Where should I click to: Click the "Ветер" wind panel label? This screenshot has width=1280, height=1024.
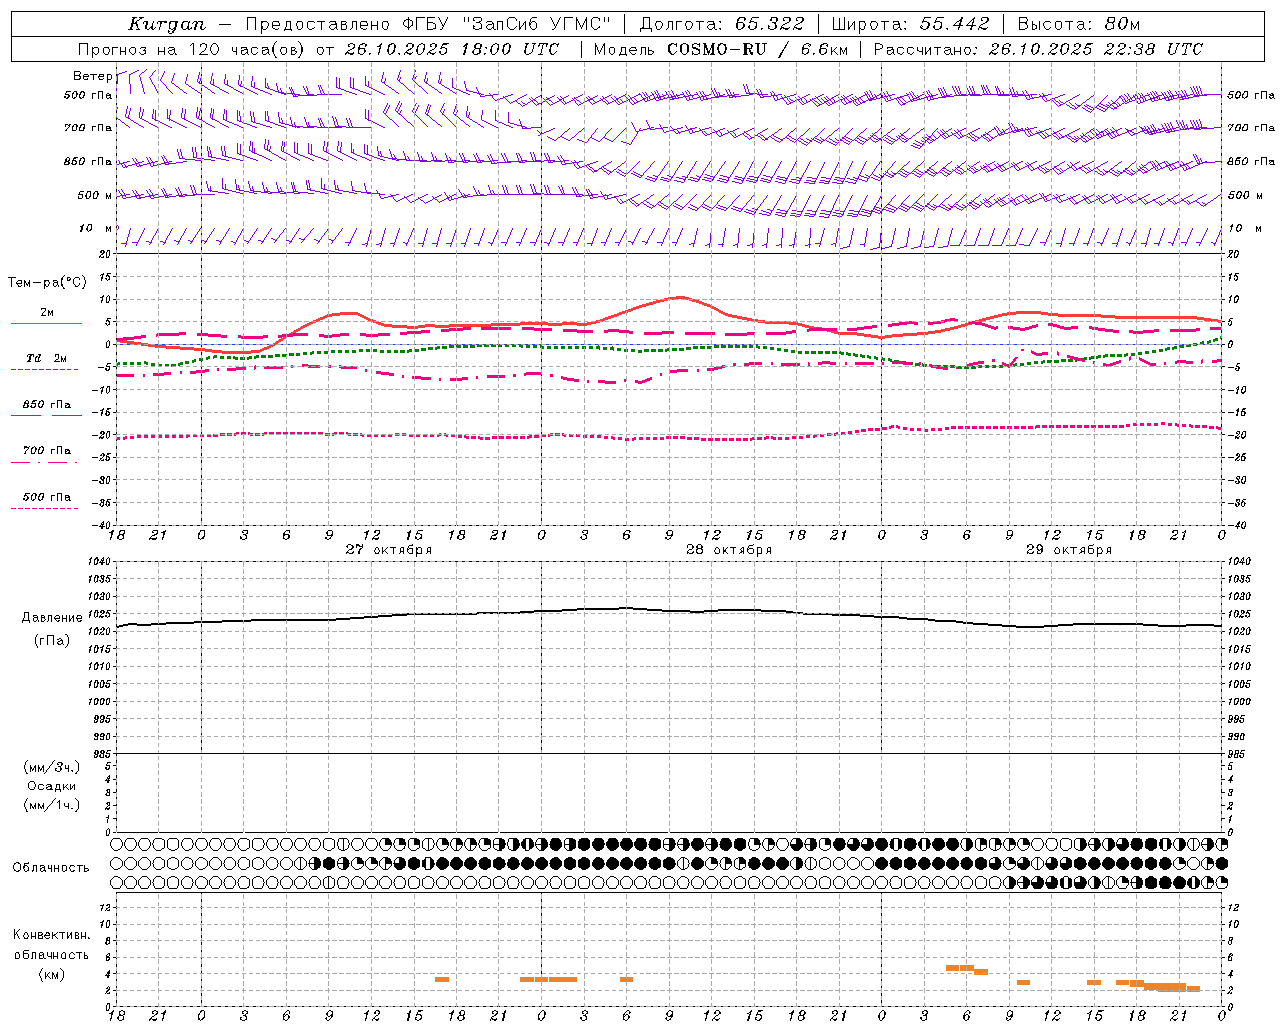click(x=92, y=76)
